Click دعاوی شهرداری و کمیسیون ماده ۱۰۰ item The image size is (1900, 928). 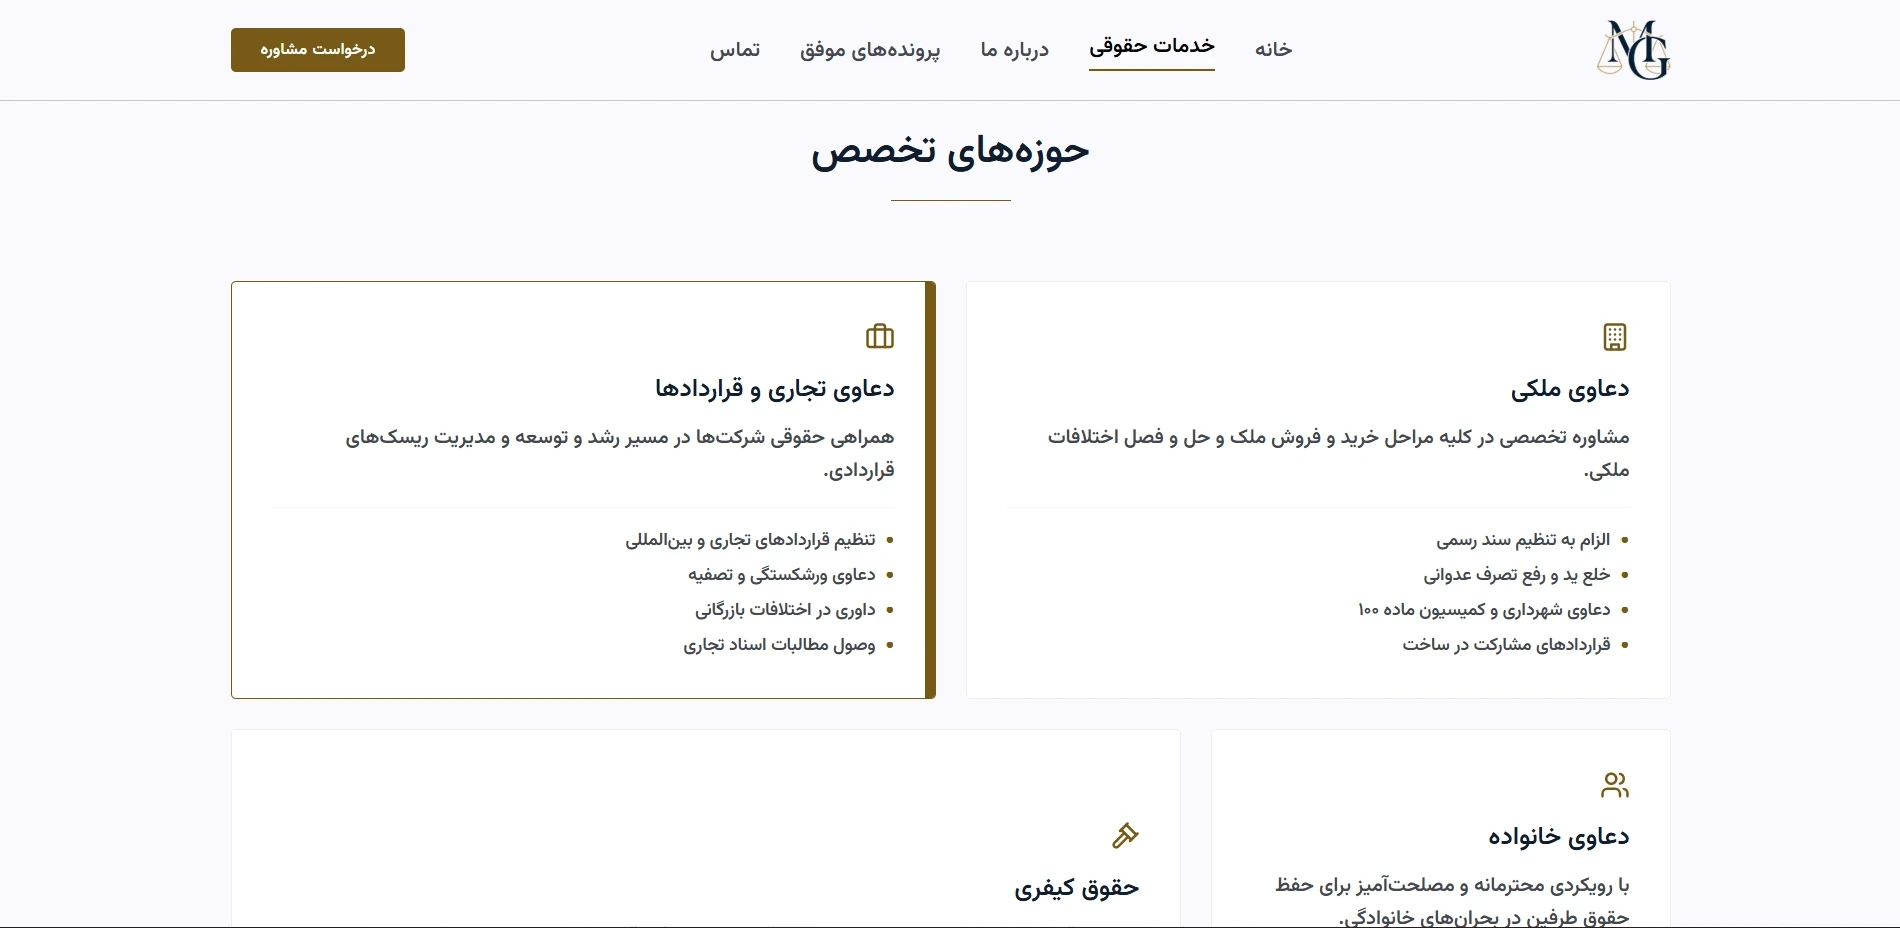[x=1484, y=610]
